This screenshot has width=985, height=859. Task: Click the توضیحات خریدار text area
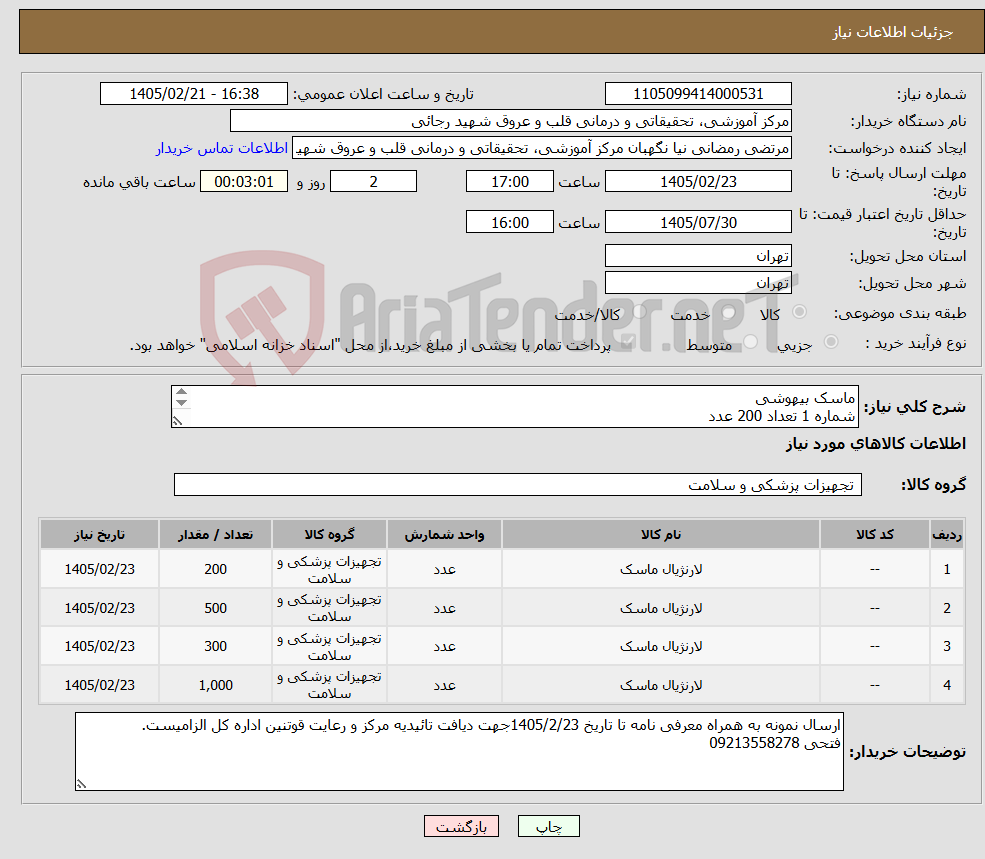click(x=459, y=751)
